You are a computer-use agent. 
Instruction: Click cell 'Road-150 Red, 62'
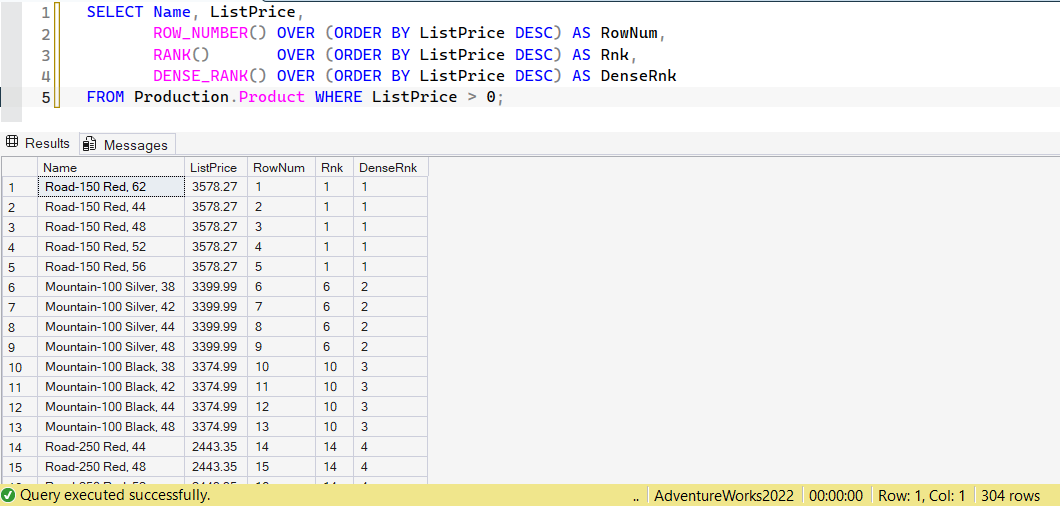pos(111,187)
